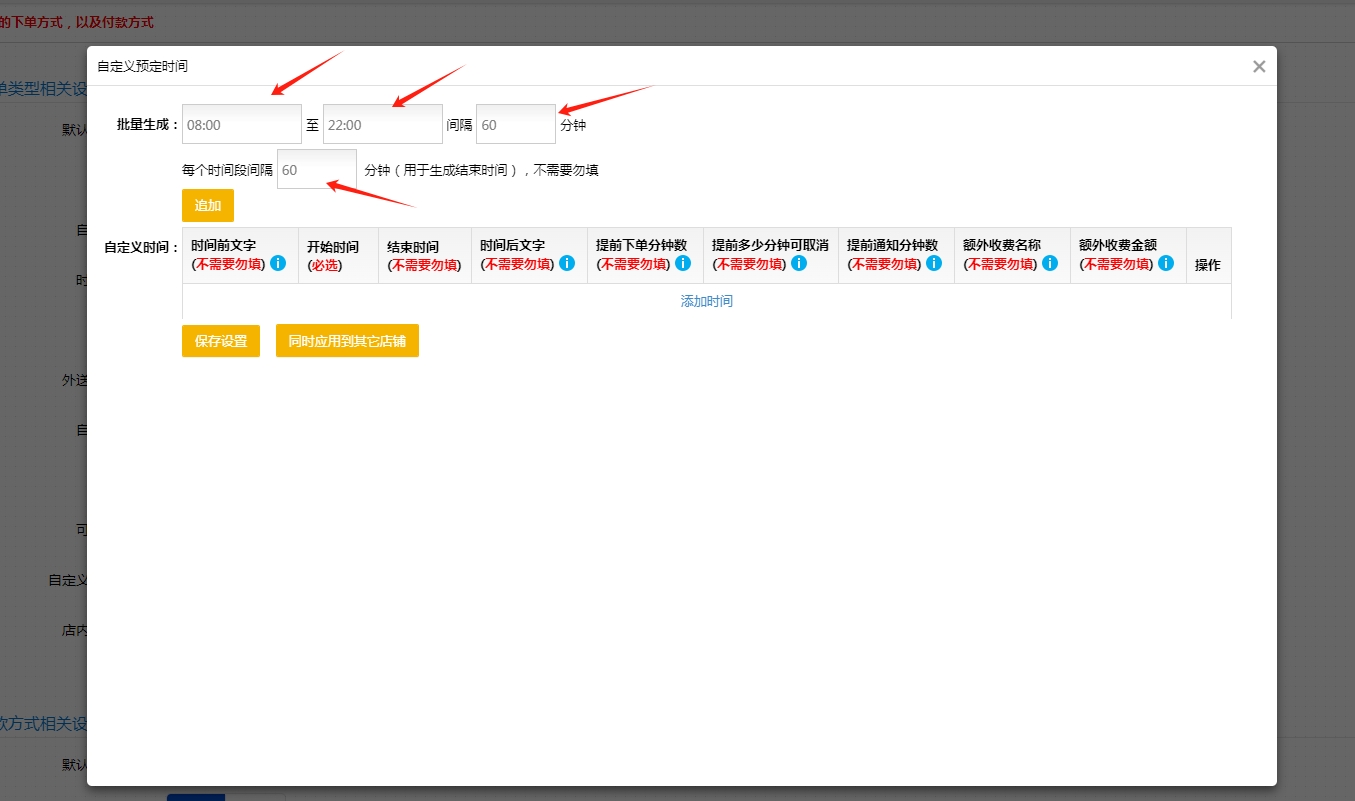The image size is (1355, 801).
Task: Click the 结束时间 column header
Action: pos(413,247)
